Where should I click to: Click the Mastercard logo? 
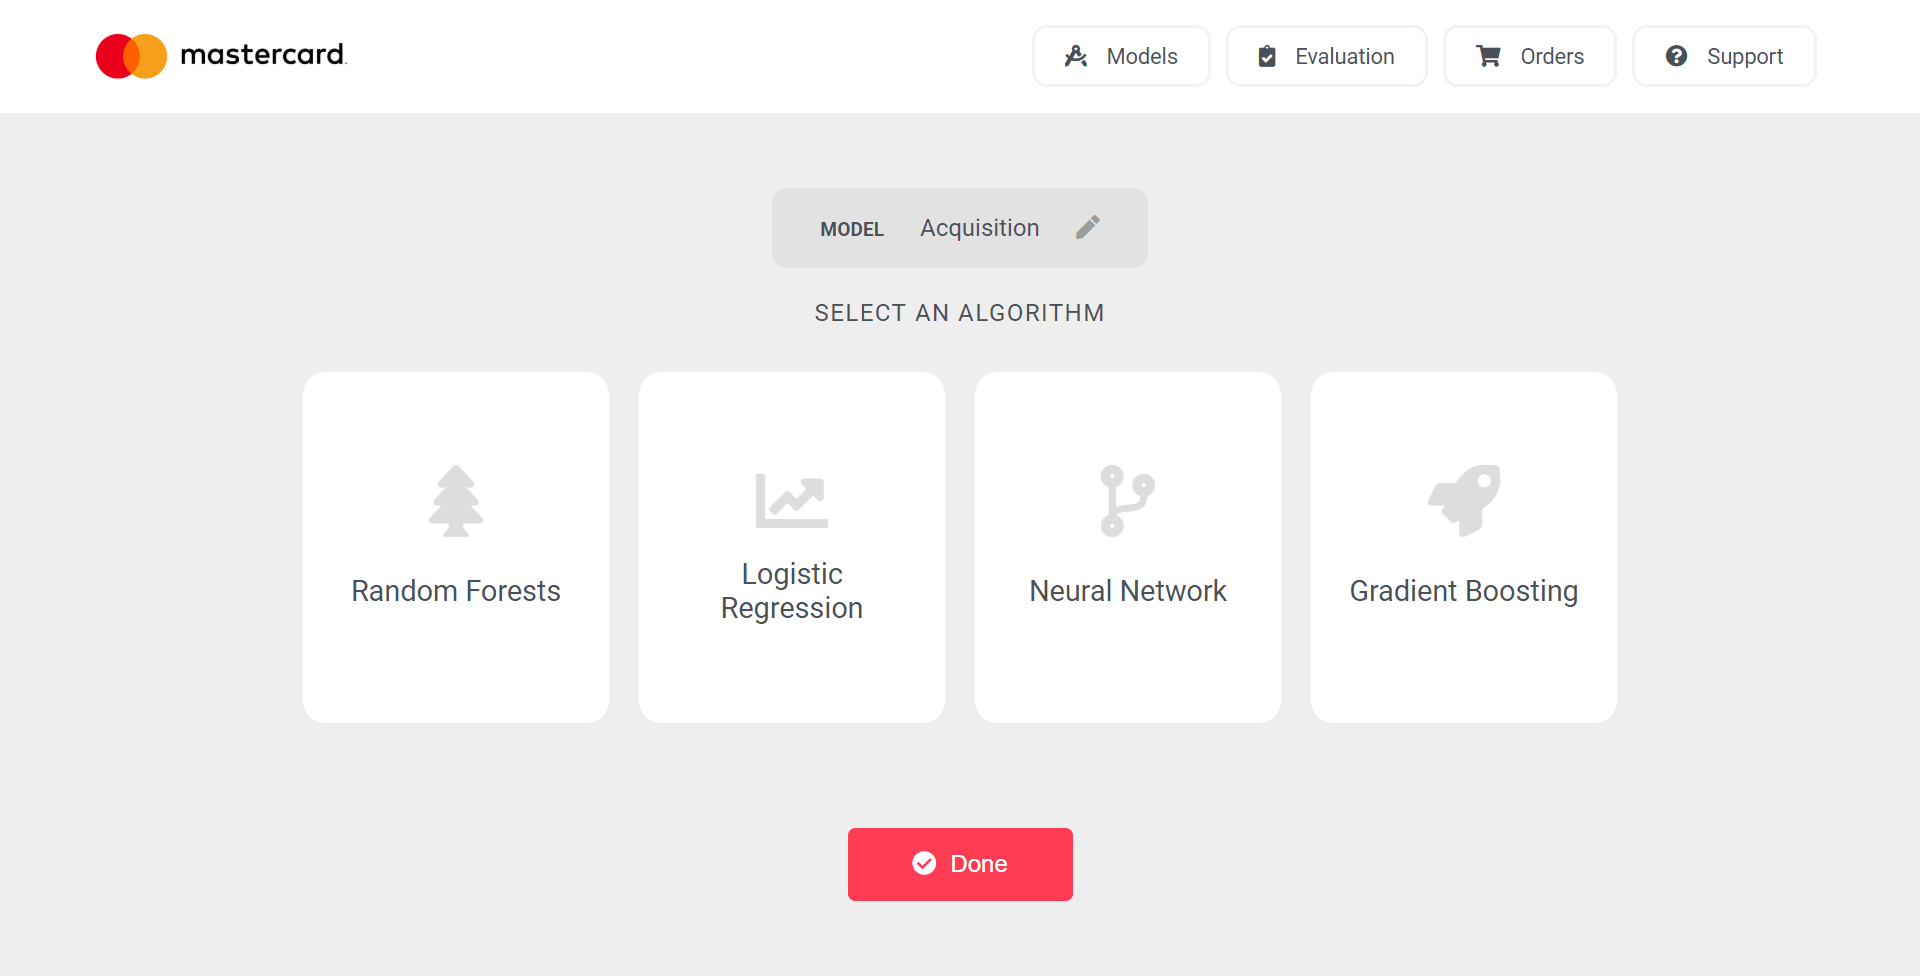click(221, 56)
